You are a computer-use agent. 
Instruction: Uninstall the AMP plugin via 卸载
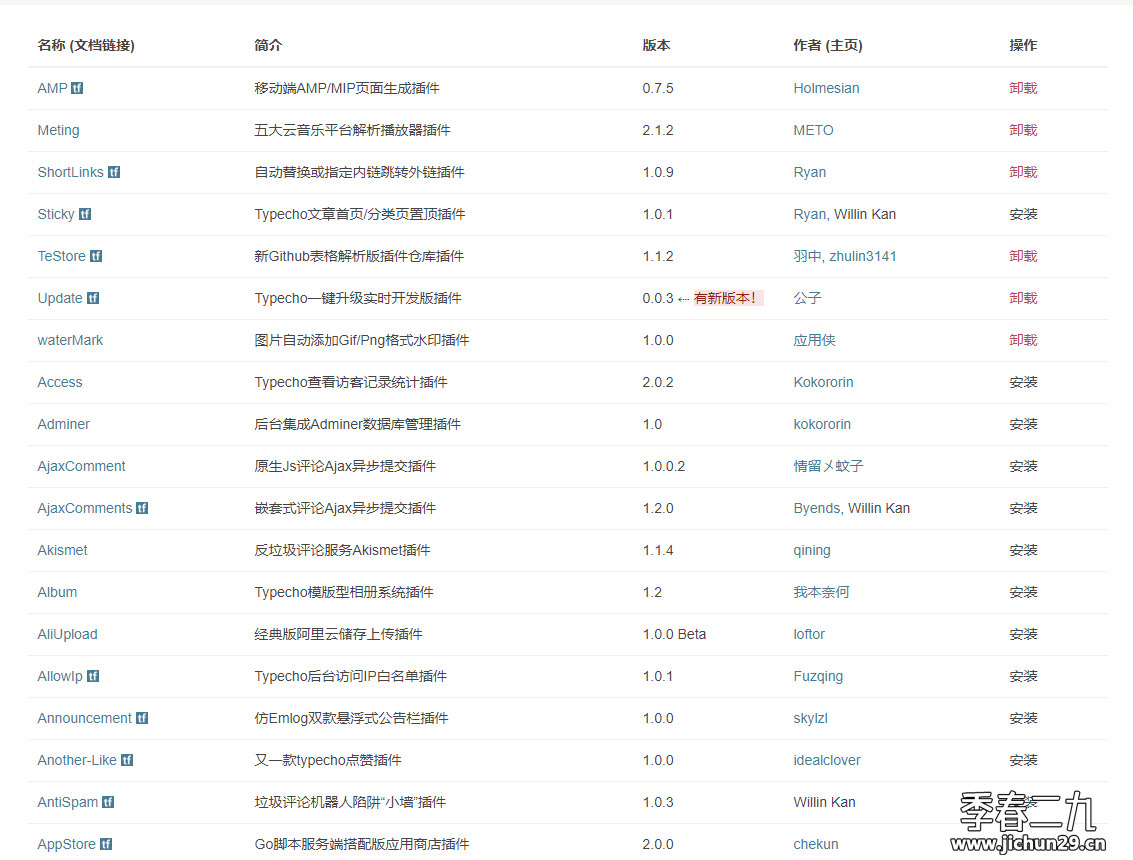(1023, 88)
